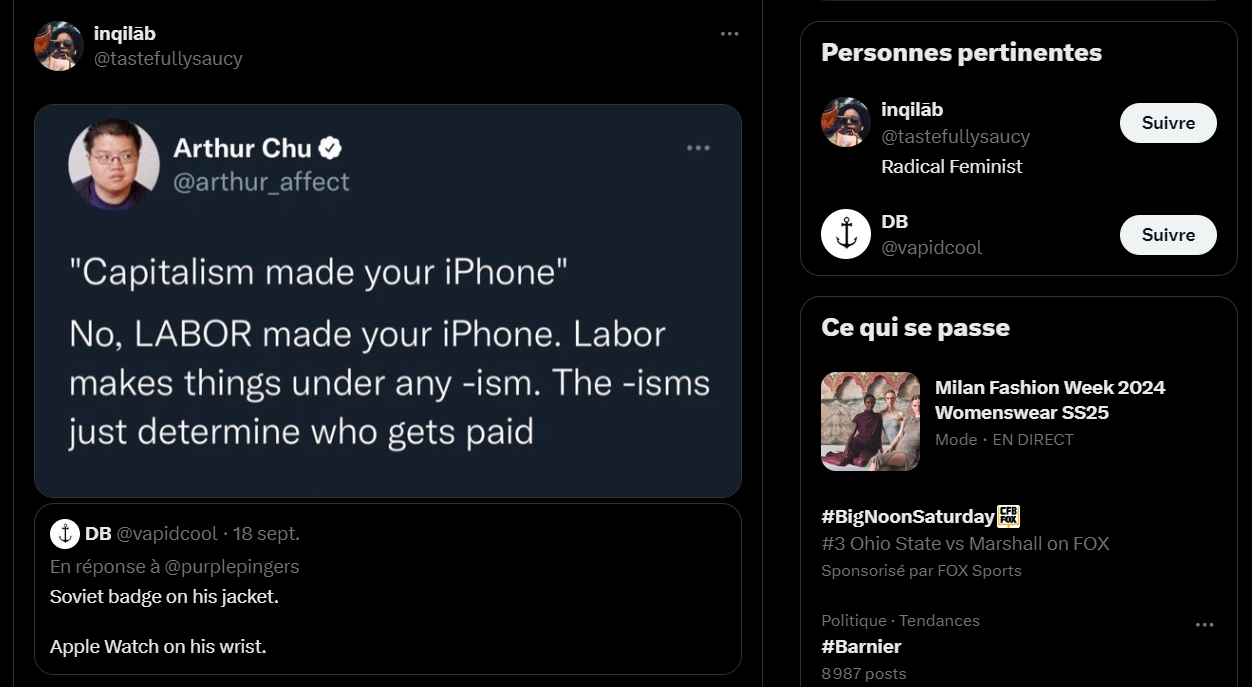Open inqilāb's avatar in the tweet header
This screenshot has height=687, width=1252.
pyautogui.click(x=58, y=46)
